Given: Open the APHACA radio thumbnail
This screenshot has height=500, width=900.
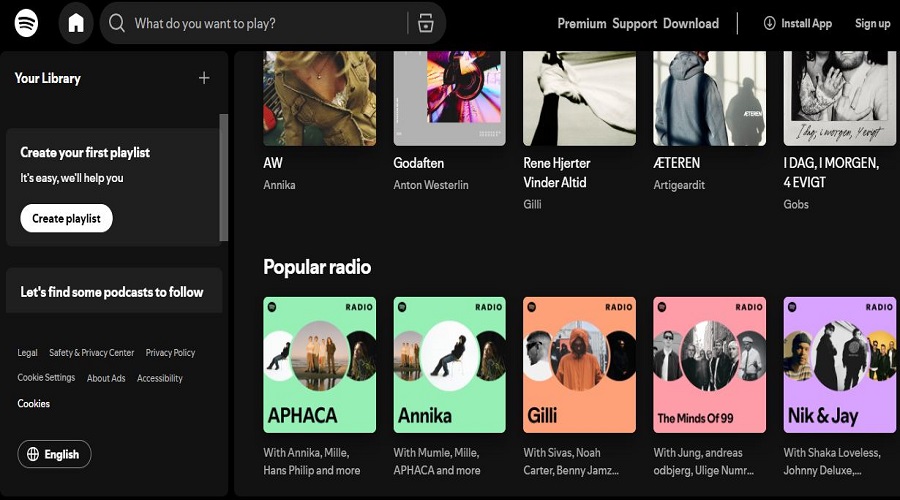Looking at the screenshot, I should click(319, 364).
